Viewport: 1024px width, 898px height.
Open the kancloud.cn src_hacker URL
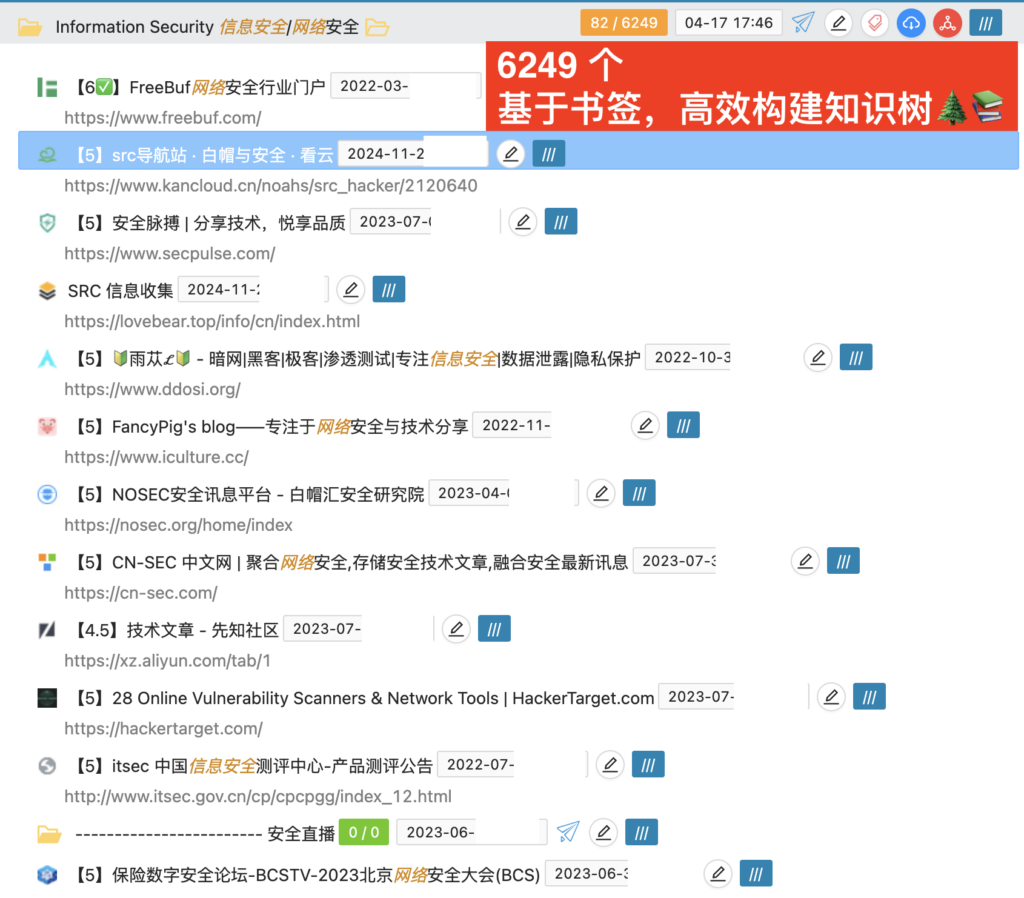[270, 186]
